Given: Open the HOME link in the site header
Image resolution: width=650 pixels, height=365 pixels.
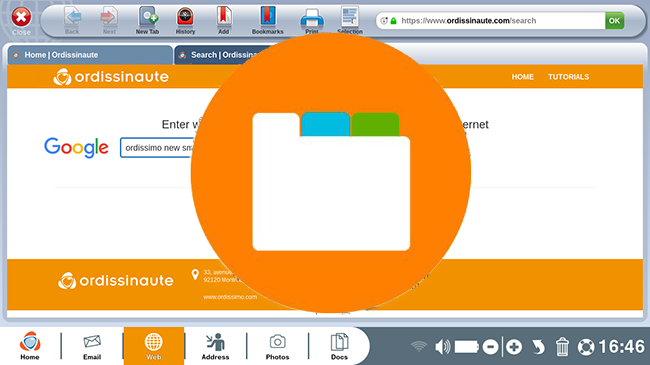Looking at the screenshot, I should tap(522, 77).
